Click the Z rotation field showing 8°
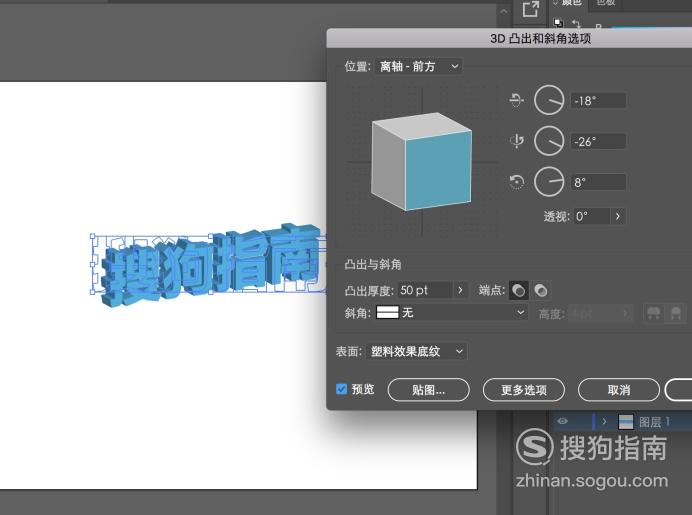 tap(598, 182)
